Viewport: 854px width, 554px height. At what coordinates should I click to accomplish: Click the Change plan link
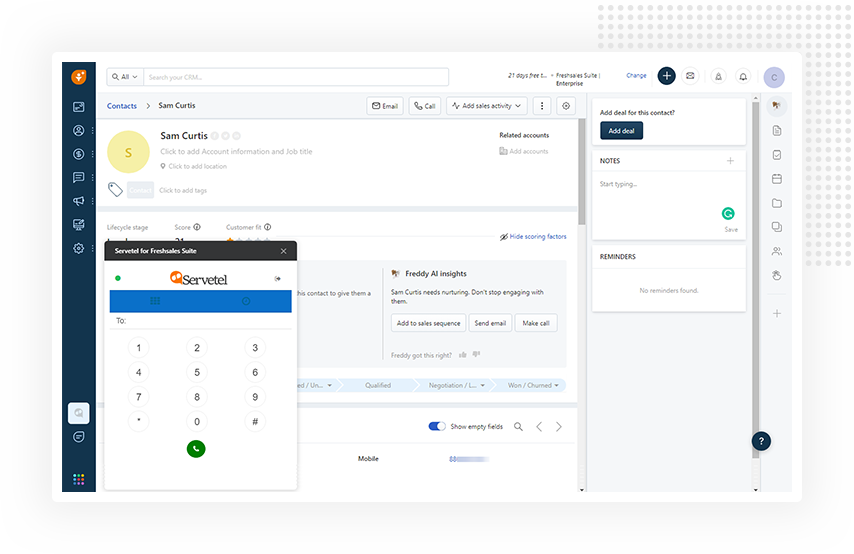tap(636, 75)
